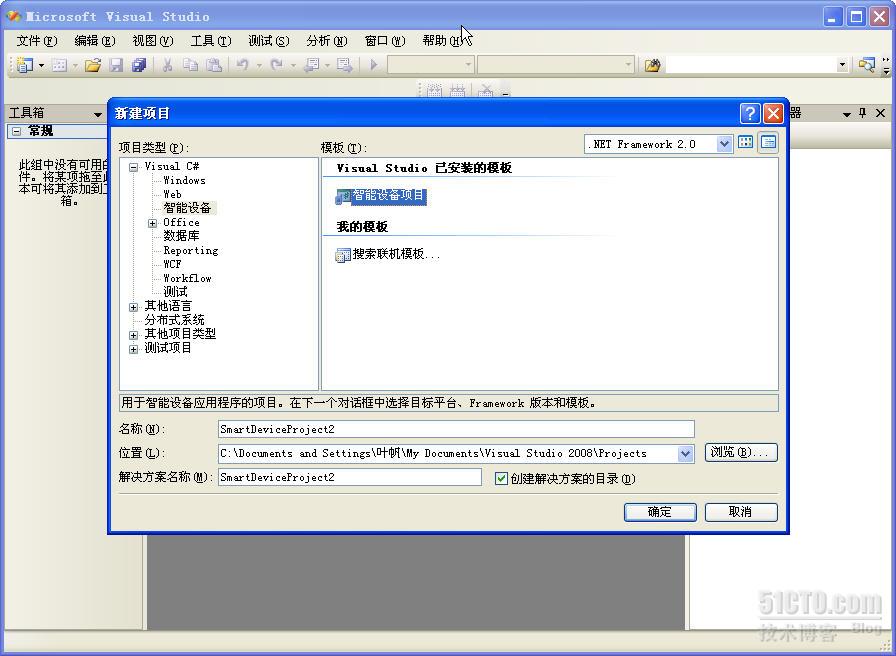Click the Paste clipboard icon

[214, 65]
